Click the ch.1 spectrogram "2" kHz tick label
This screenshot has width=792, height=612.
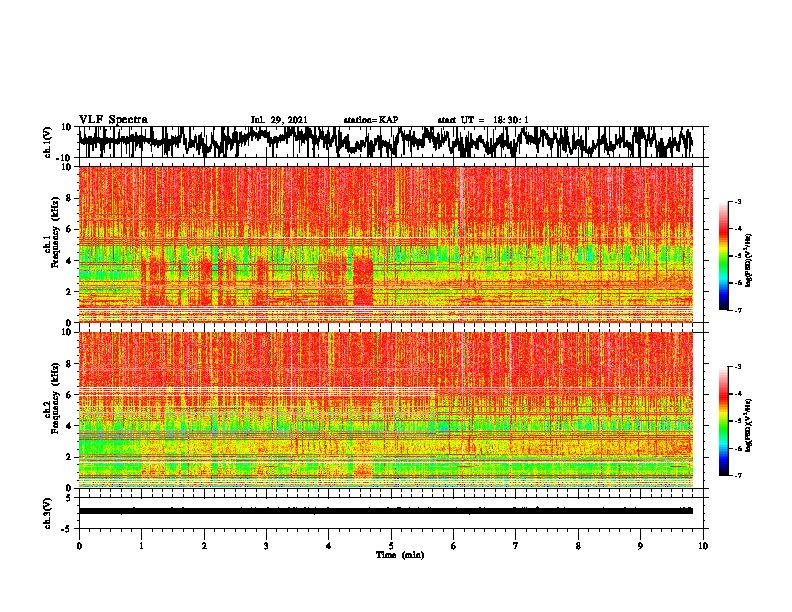(x=69, y=292)
